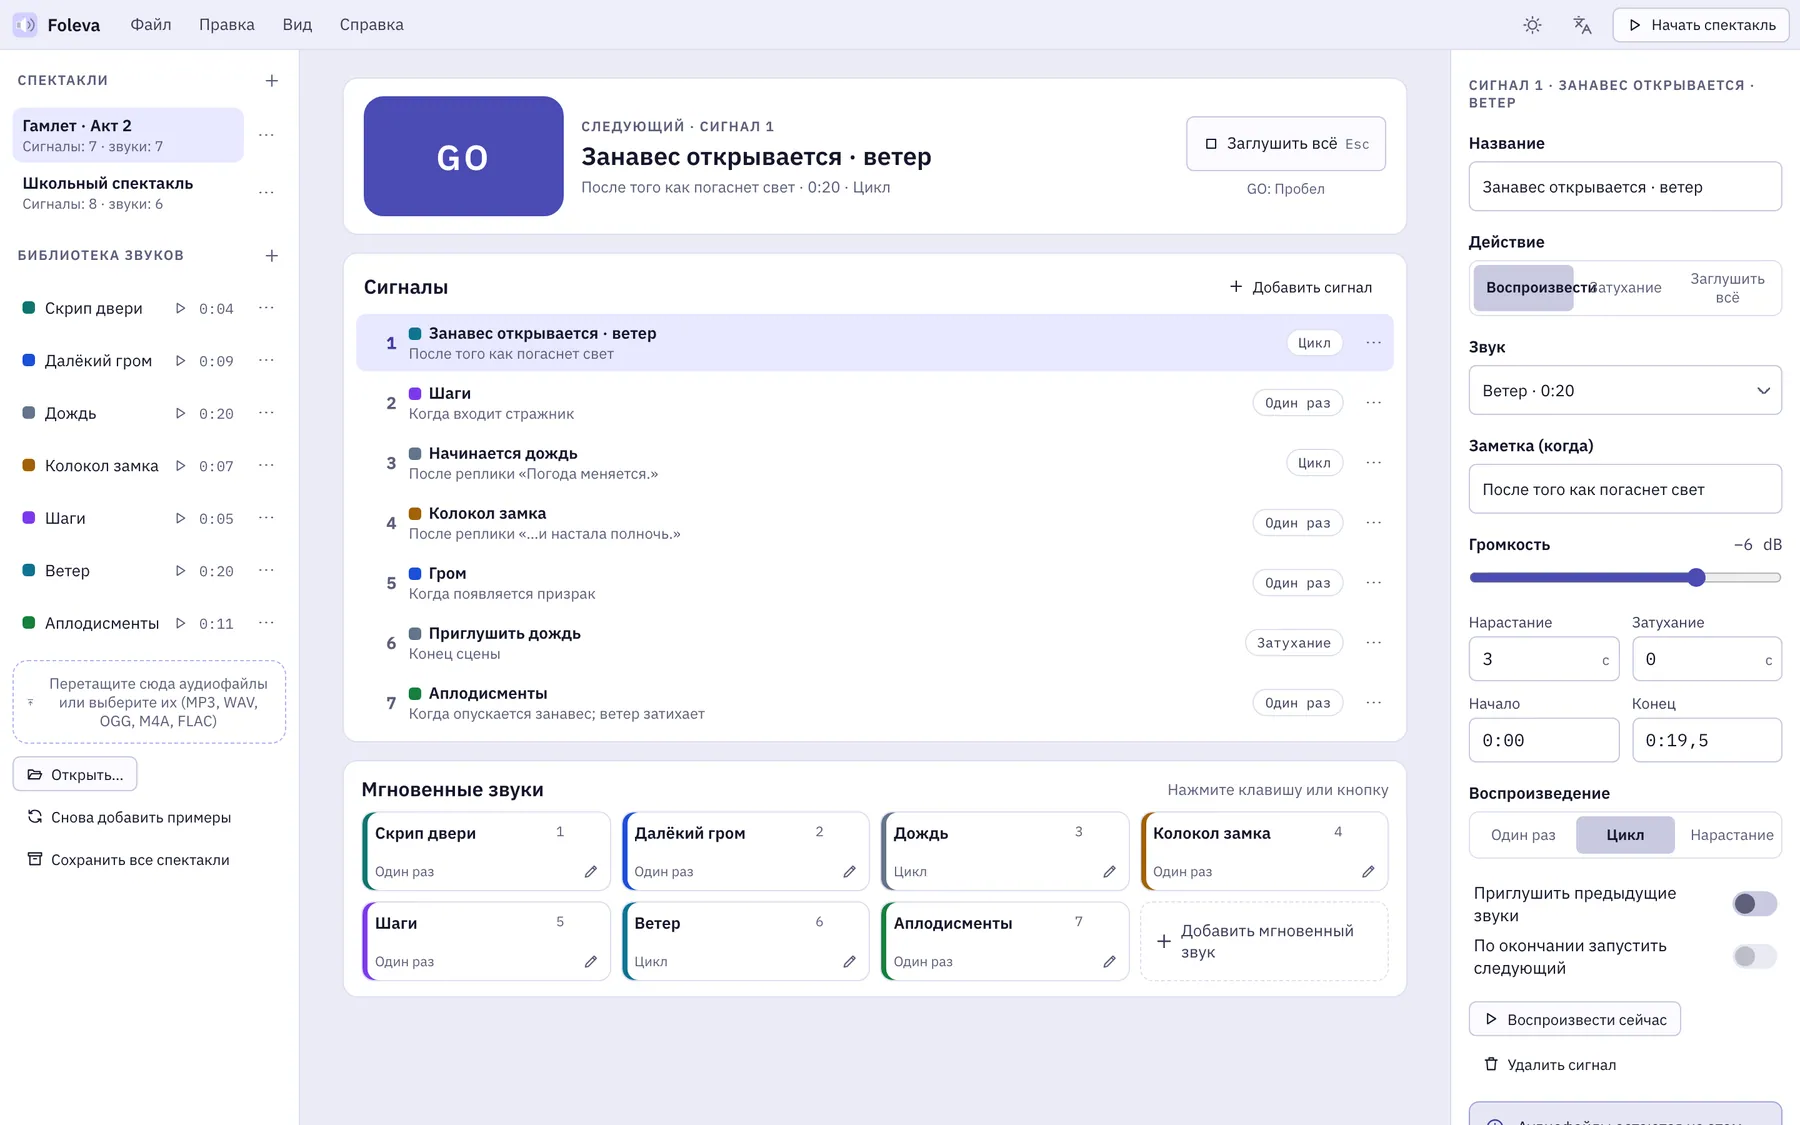Open the Звук dropdown Ветер 0:20

(x=1625, y=391)
